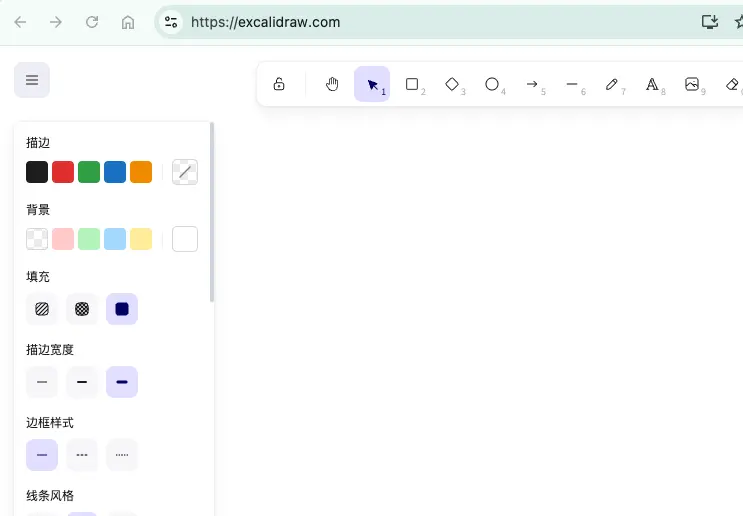Select the dashed border style
This screenshot has width=743, height=516.
coord(82,455)
